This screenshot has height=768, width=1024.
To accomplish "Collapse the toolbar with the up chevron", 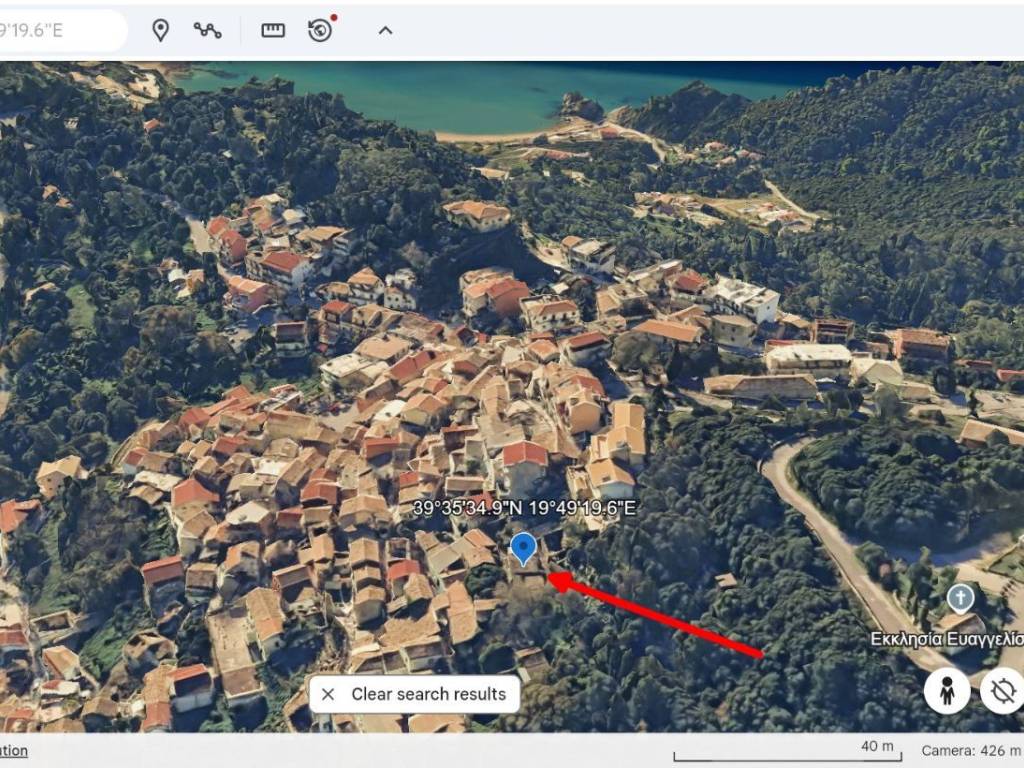I will (385, 30).
